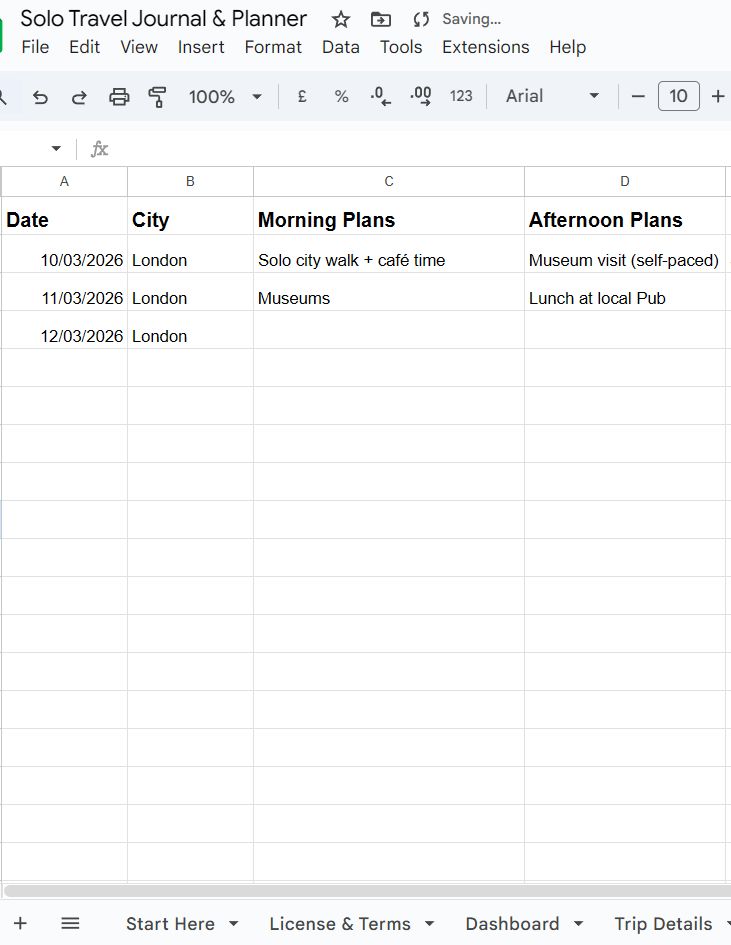This screenshot has width=731, height=945.
Task: Click the undo arrow icon
Action: (x=40, y=97)
